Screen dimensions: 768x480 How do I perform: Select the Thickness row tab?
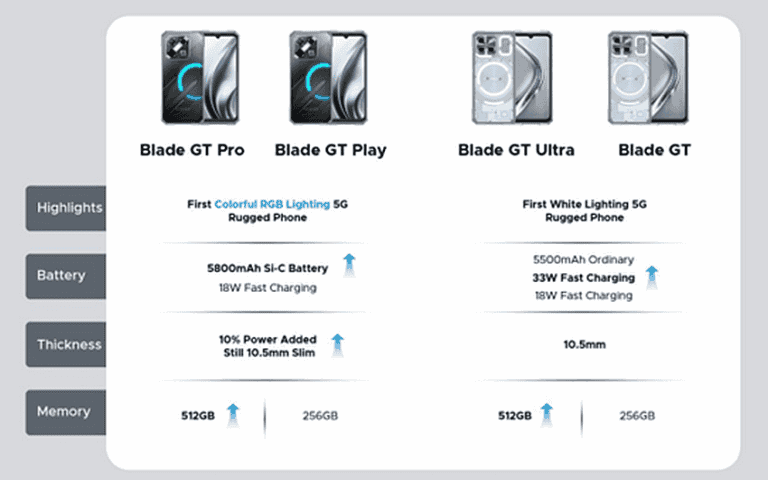tap(66, 344)
